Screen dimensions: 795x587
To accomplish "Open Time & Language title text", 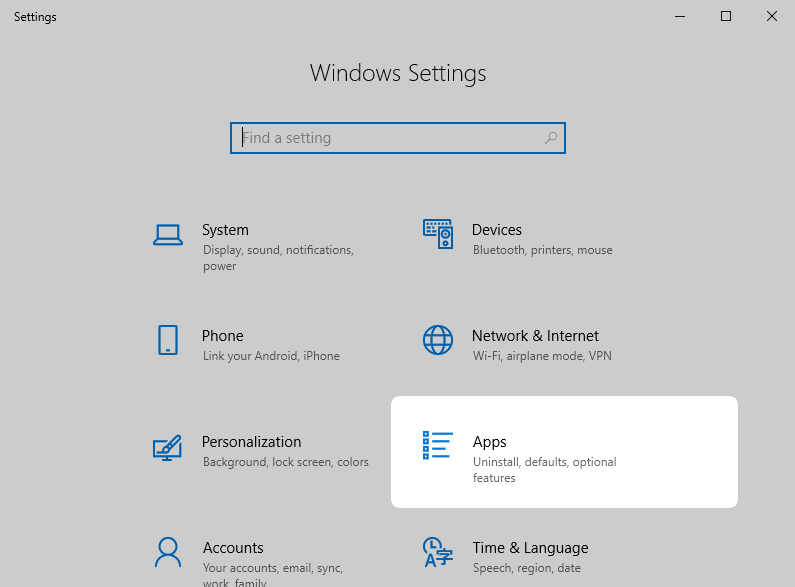I will click(531, 548).
